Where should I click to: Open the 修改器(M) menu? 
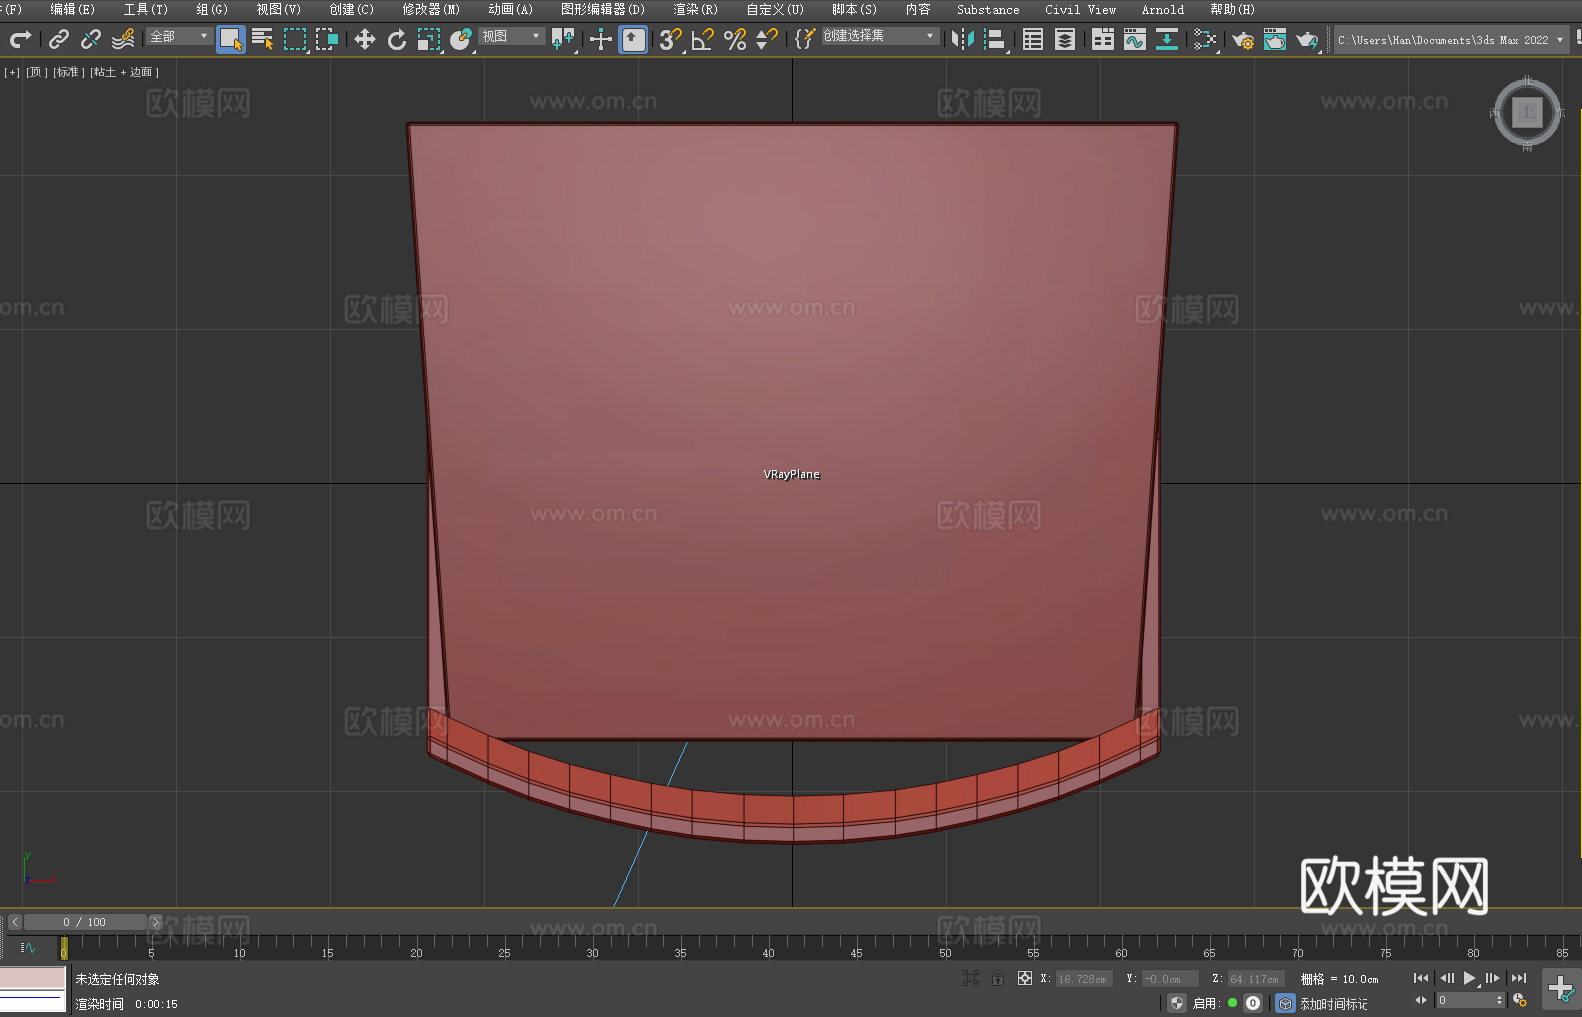click(431, 9)
